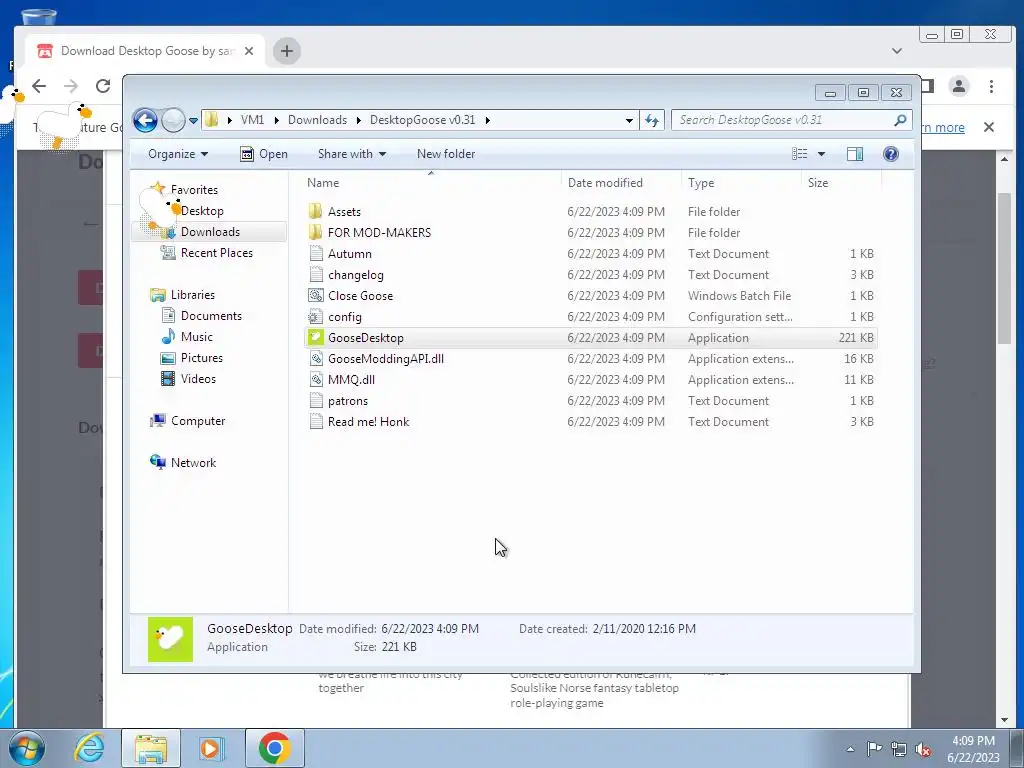Select the Assets folder icon

coord(315,211)
